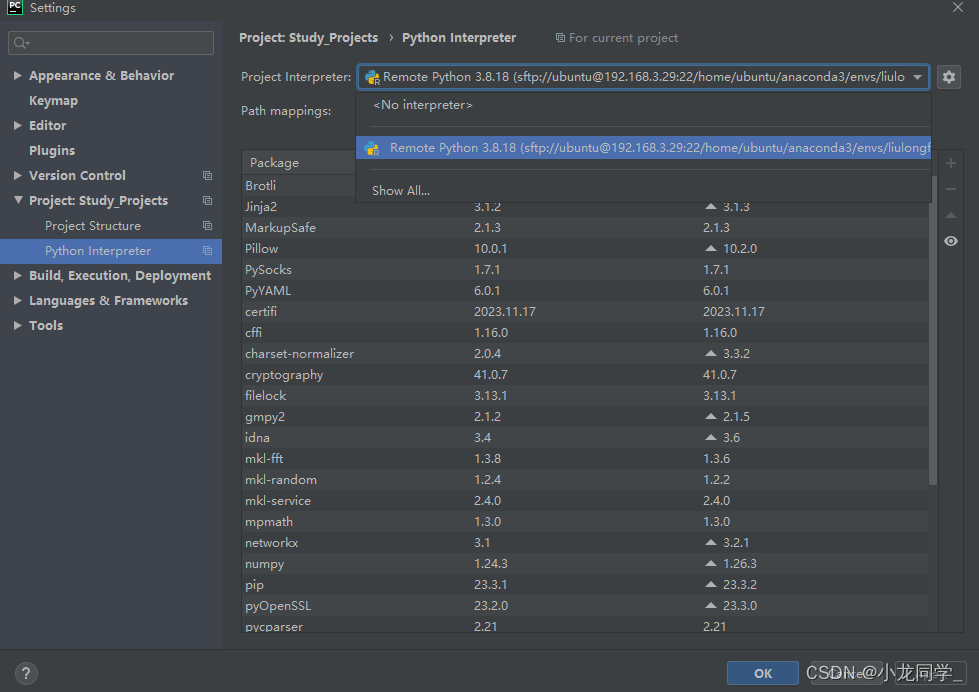
Task: Collapse the Project: Study_Projects section
Action: point(17,200)
